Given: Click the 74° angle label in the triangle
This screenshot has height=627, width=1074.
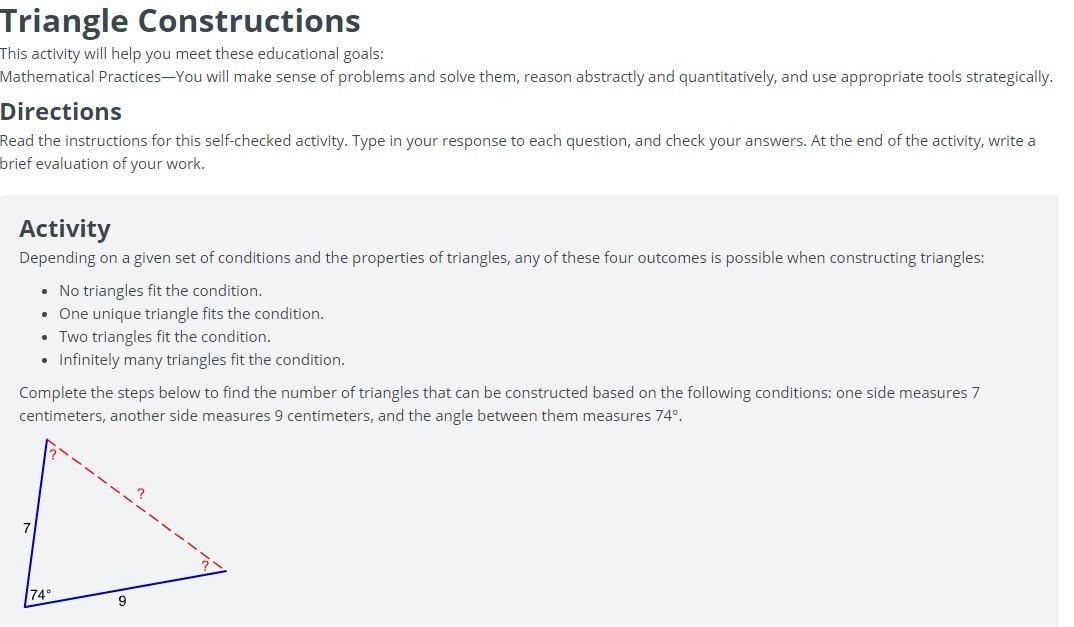Looking at the screenshot, I should [40, 595].
